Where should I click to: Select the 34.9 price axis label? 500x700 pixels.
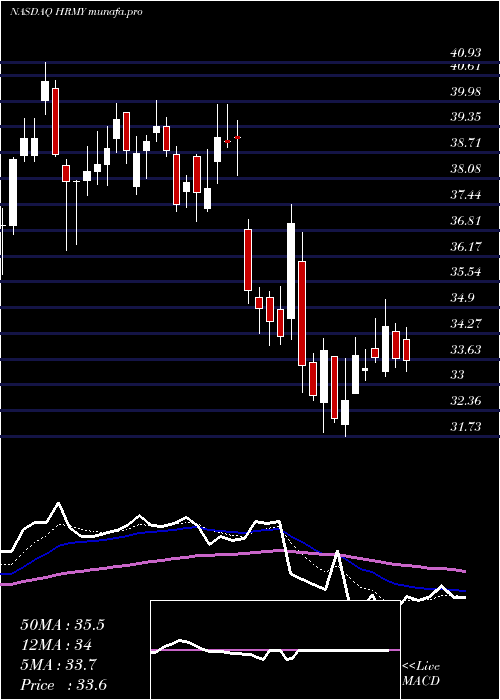(463, 298)
